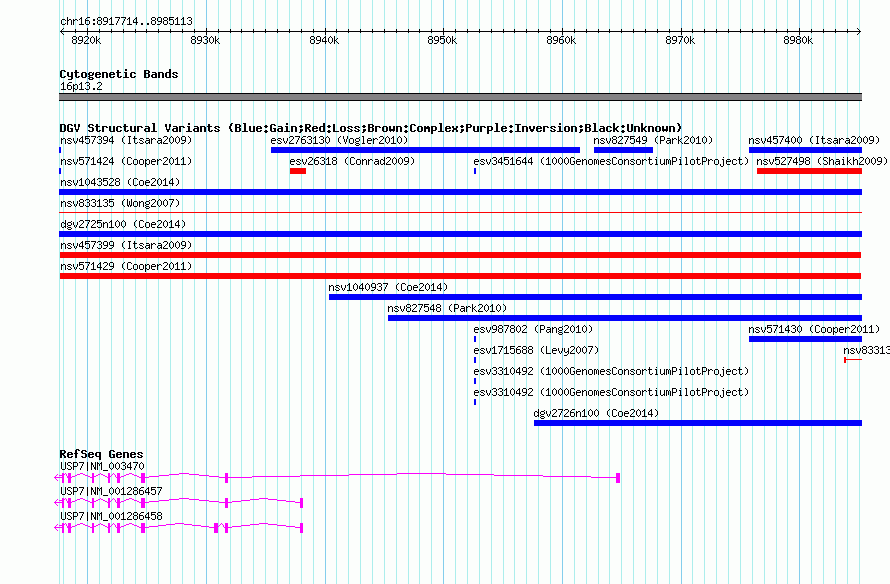Viewport: 890px width, 584px height.
Task: Click the dgv2725n100 (Coe2014) label text
Action: coord(123,224)
